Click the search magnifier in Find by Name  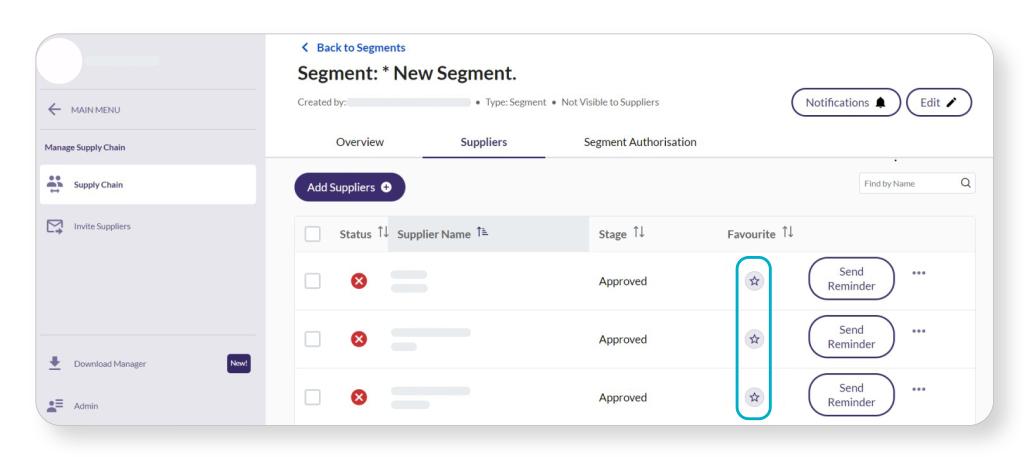965,184
